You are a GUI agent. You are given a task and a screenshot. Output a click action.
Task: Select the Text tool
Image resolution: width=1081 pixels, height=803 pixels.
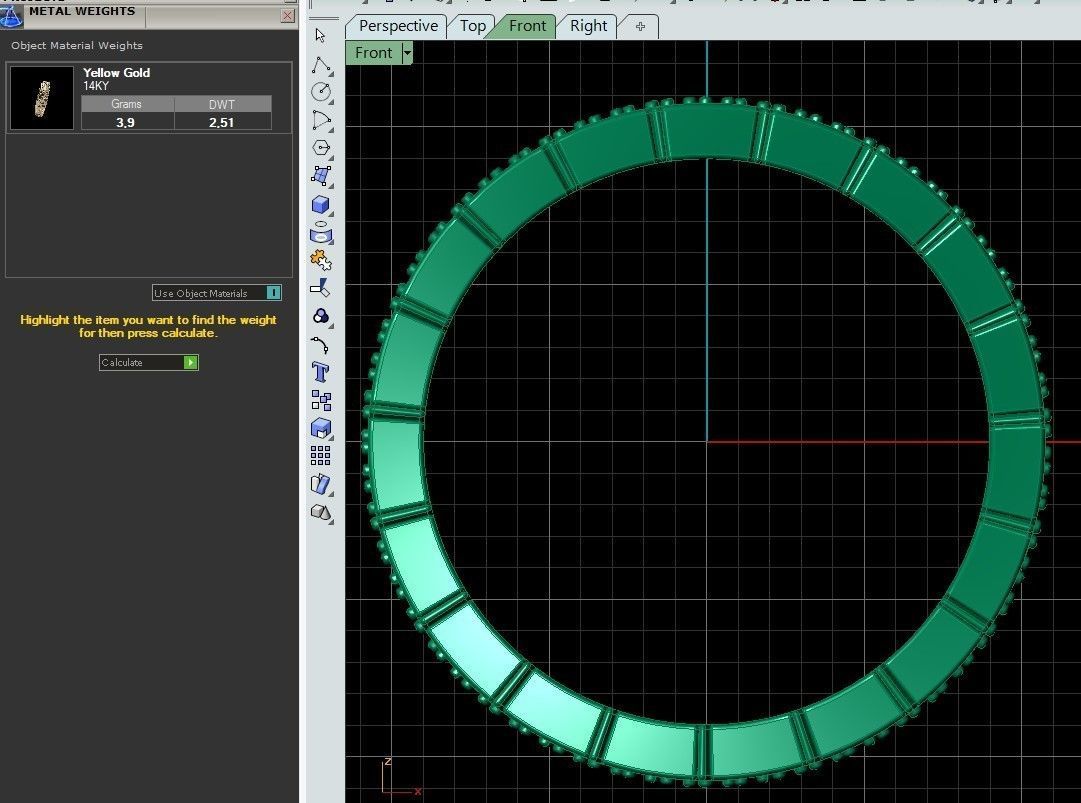tap(321, 372)
